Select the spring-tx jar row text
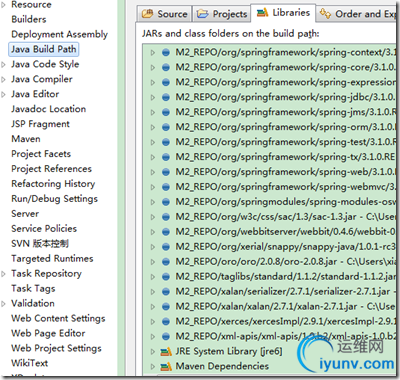 [x=285, y=157]
